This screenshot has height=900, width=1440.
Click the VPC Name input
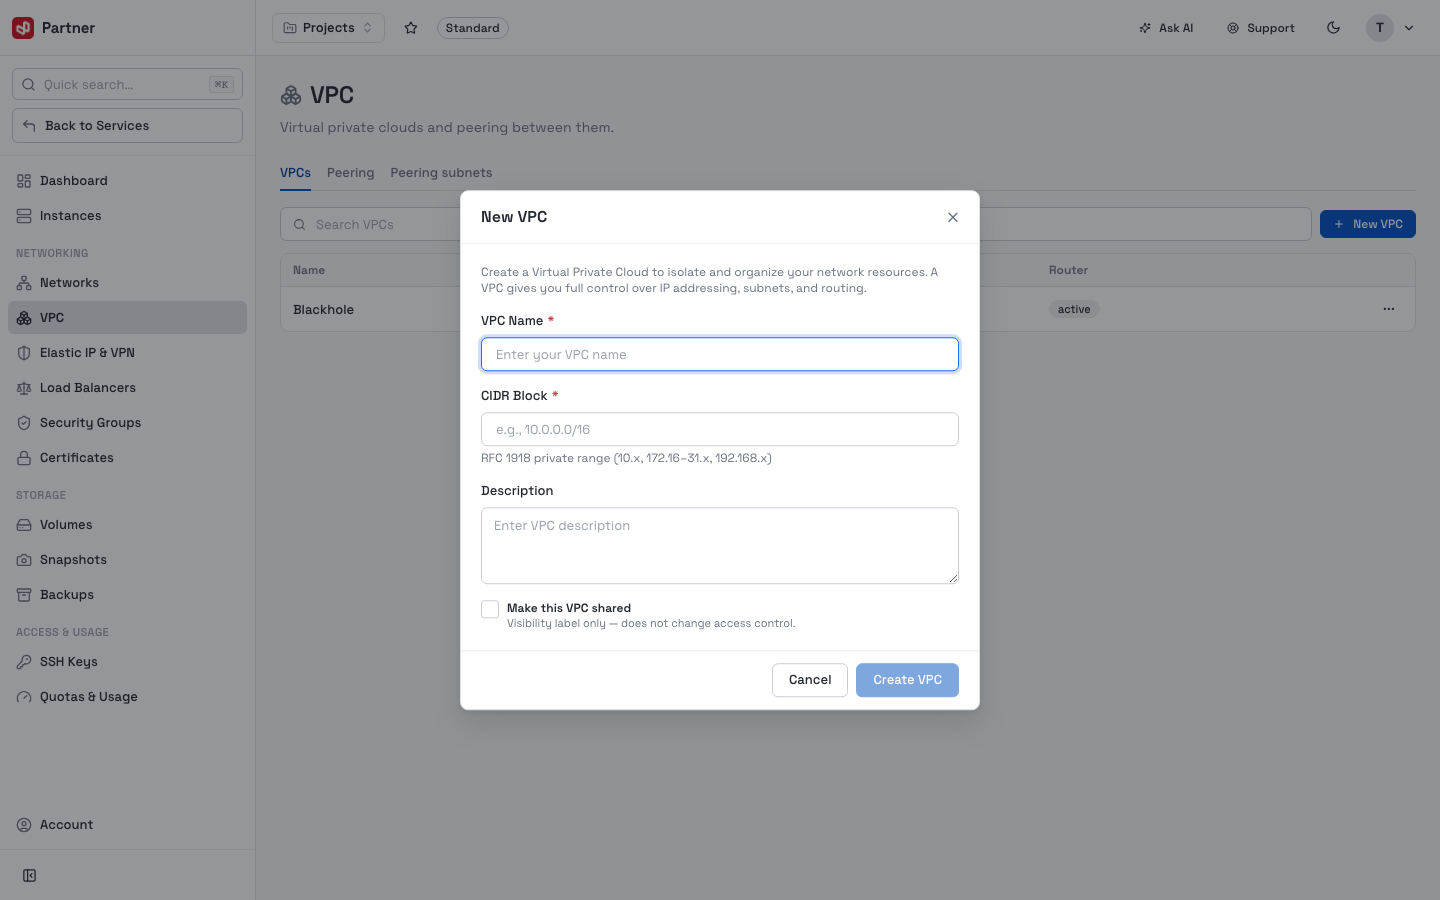(720, 354)
